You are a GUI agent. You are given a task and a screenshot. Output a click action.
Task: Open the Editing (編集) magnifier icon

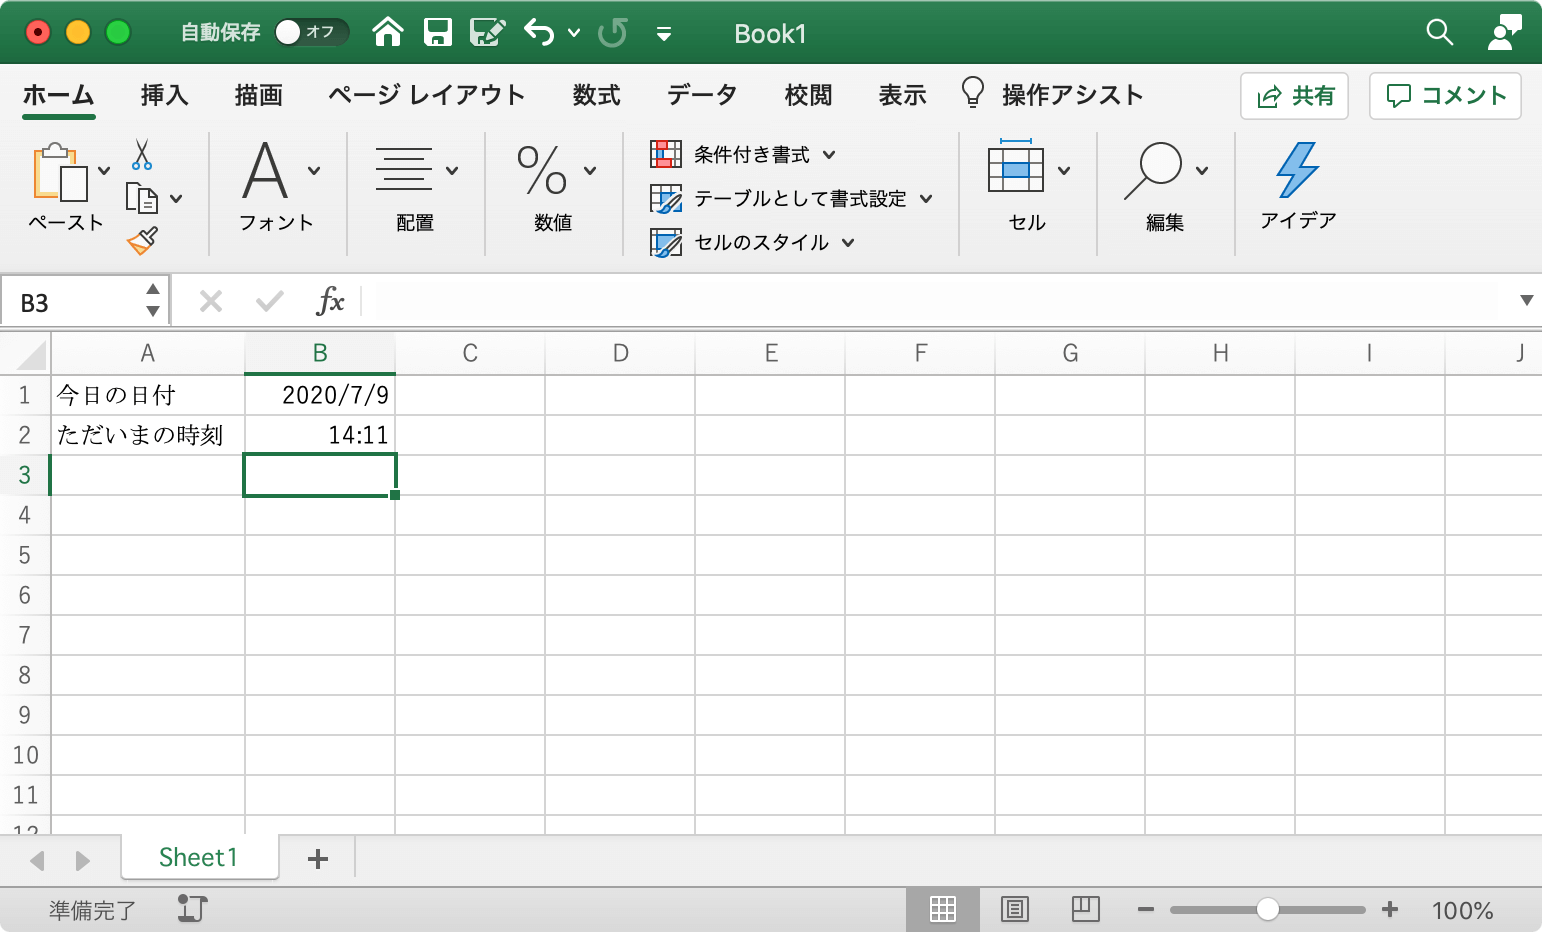tap(1153, 170)
